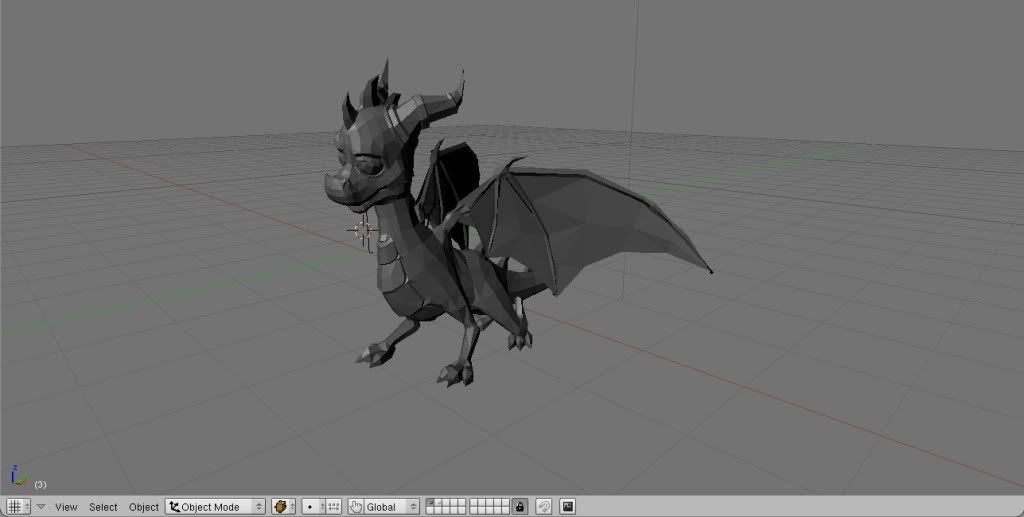The height and width of the screenshot is (517, 1024).
Task: Toggle move object centers only button
Action: coord(333,507)
